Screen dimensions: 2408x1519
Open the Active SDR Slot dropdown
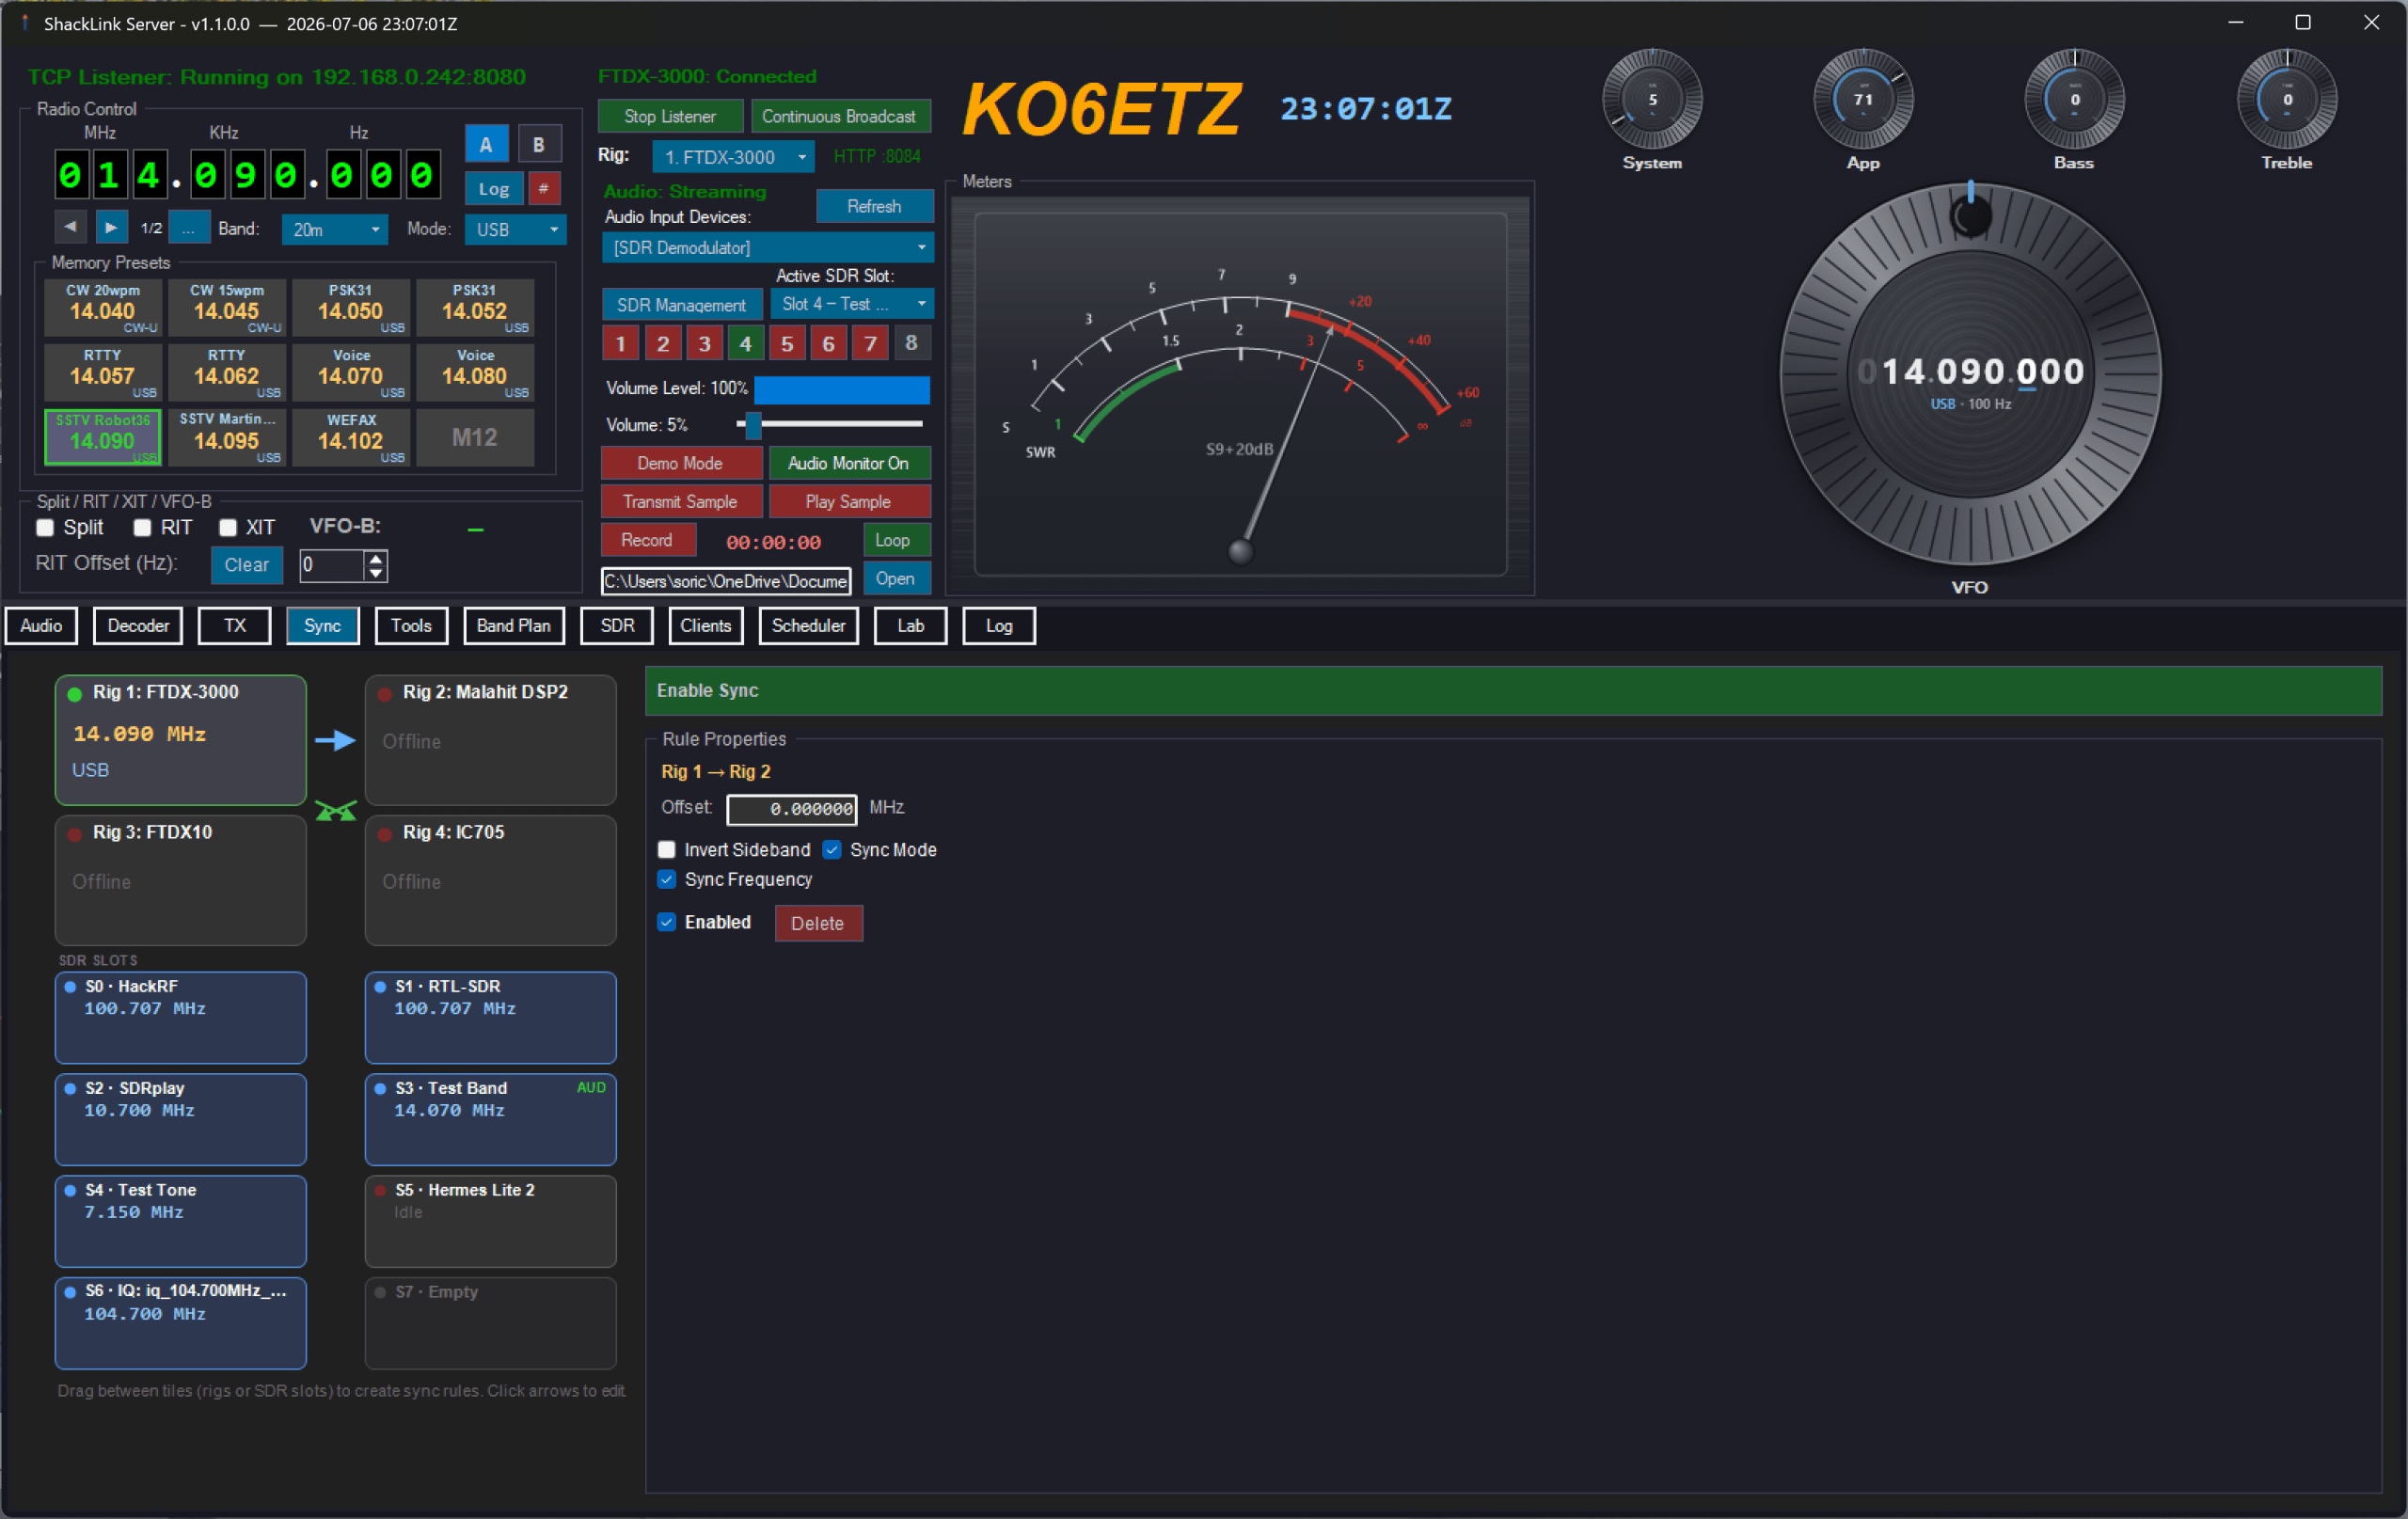(x=851, y=303)
